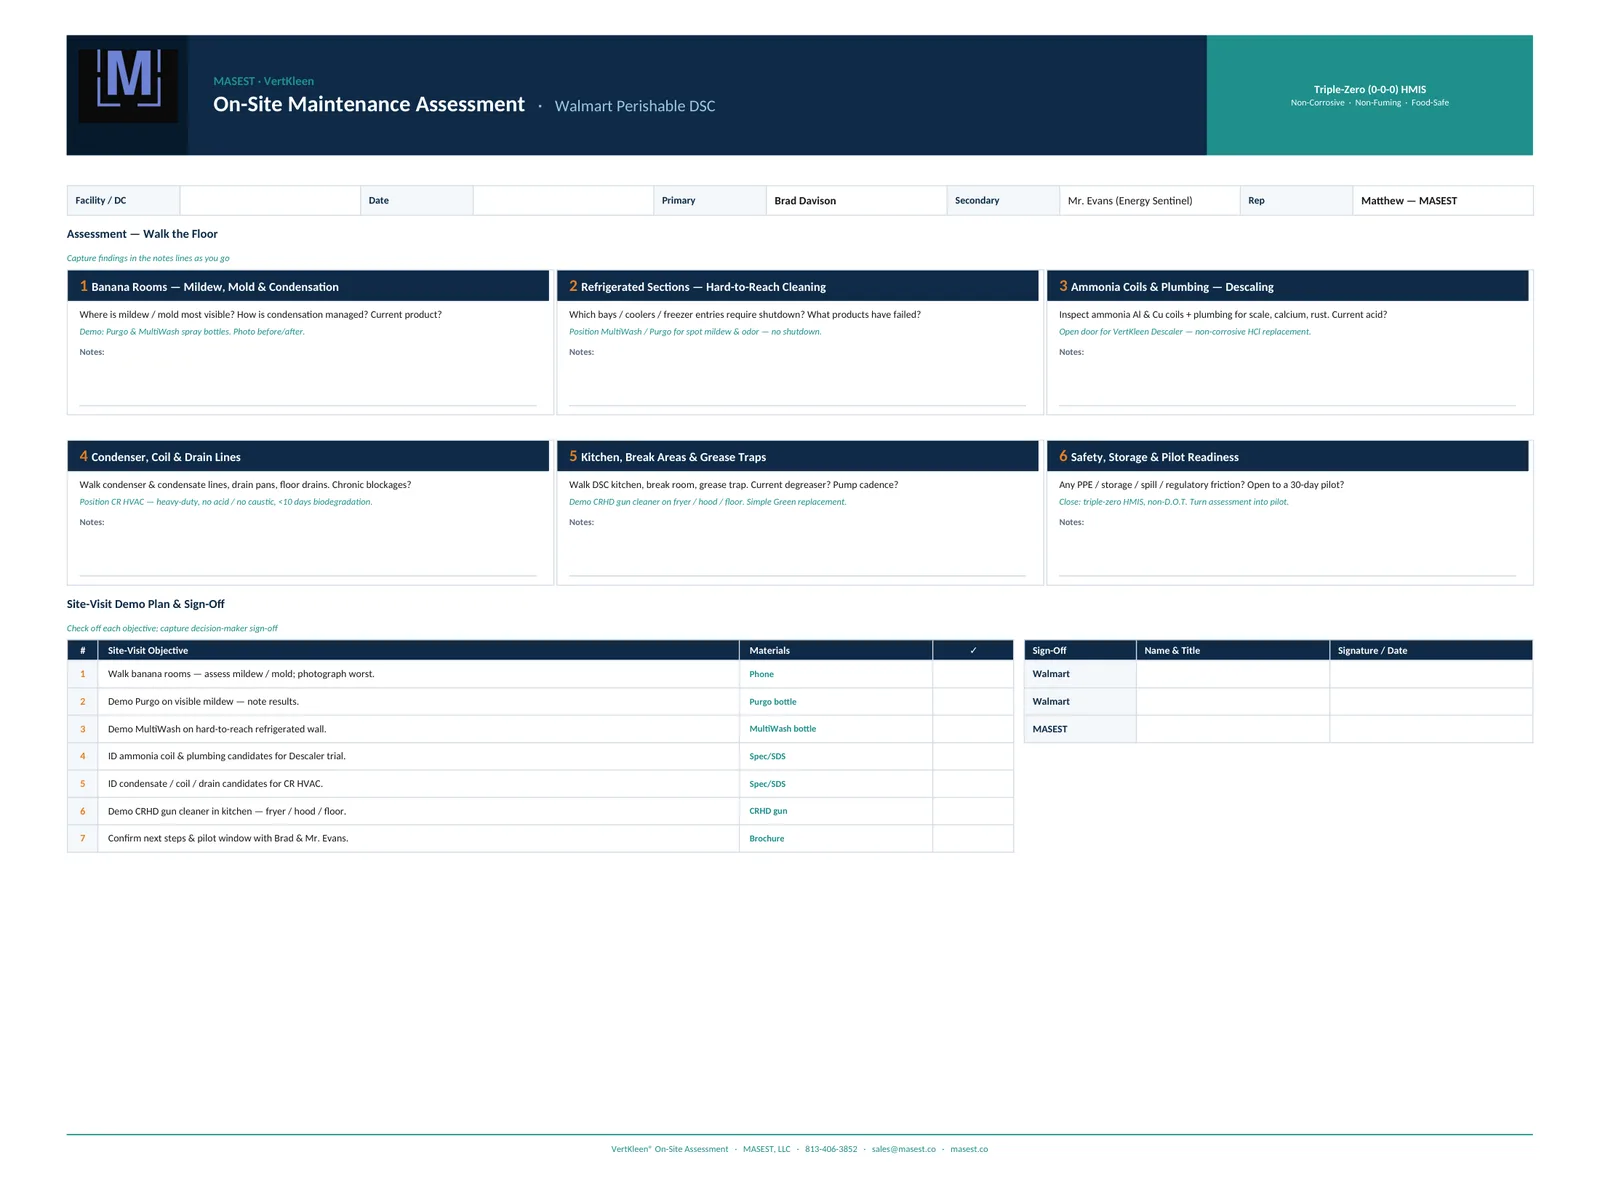Click the CRHD gun materials entry
Screen dimensions: 1600x1200
(x=768, y=811)
